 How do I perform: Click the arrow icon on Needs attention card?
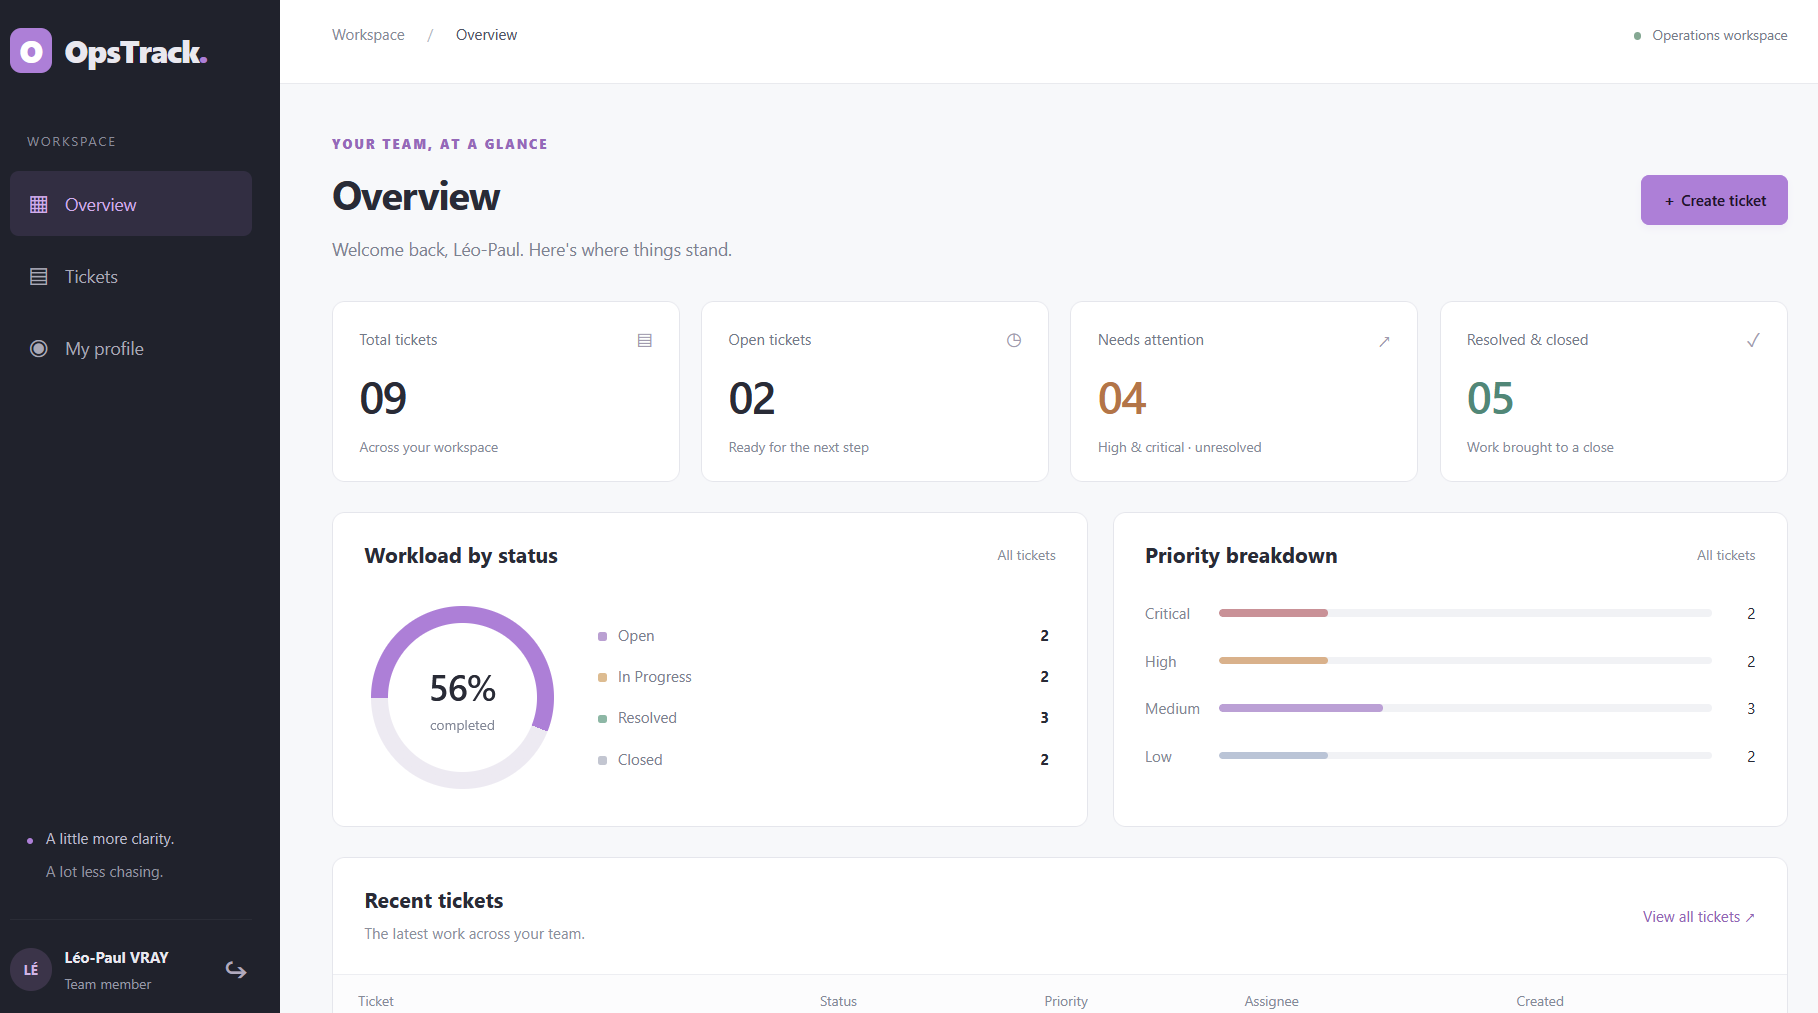[1384, 341]
